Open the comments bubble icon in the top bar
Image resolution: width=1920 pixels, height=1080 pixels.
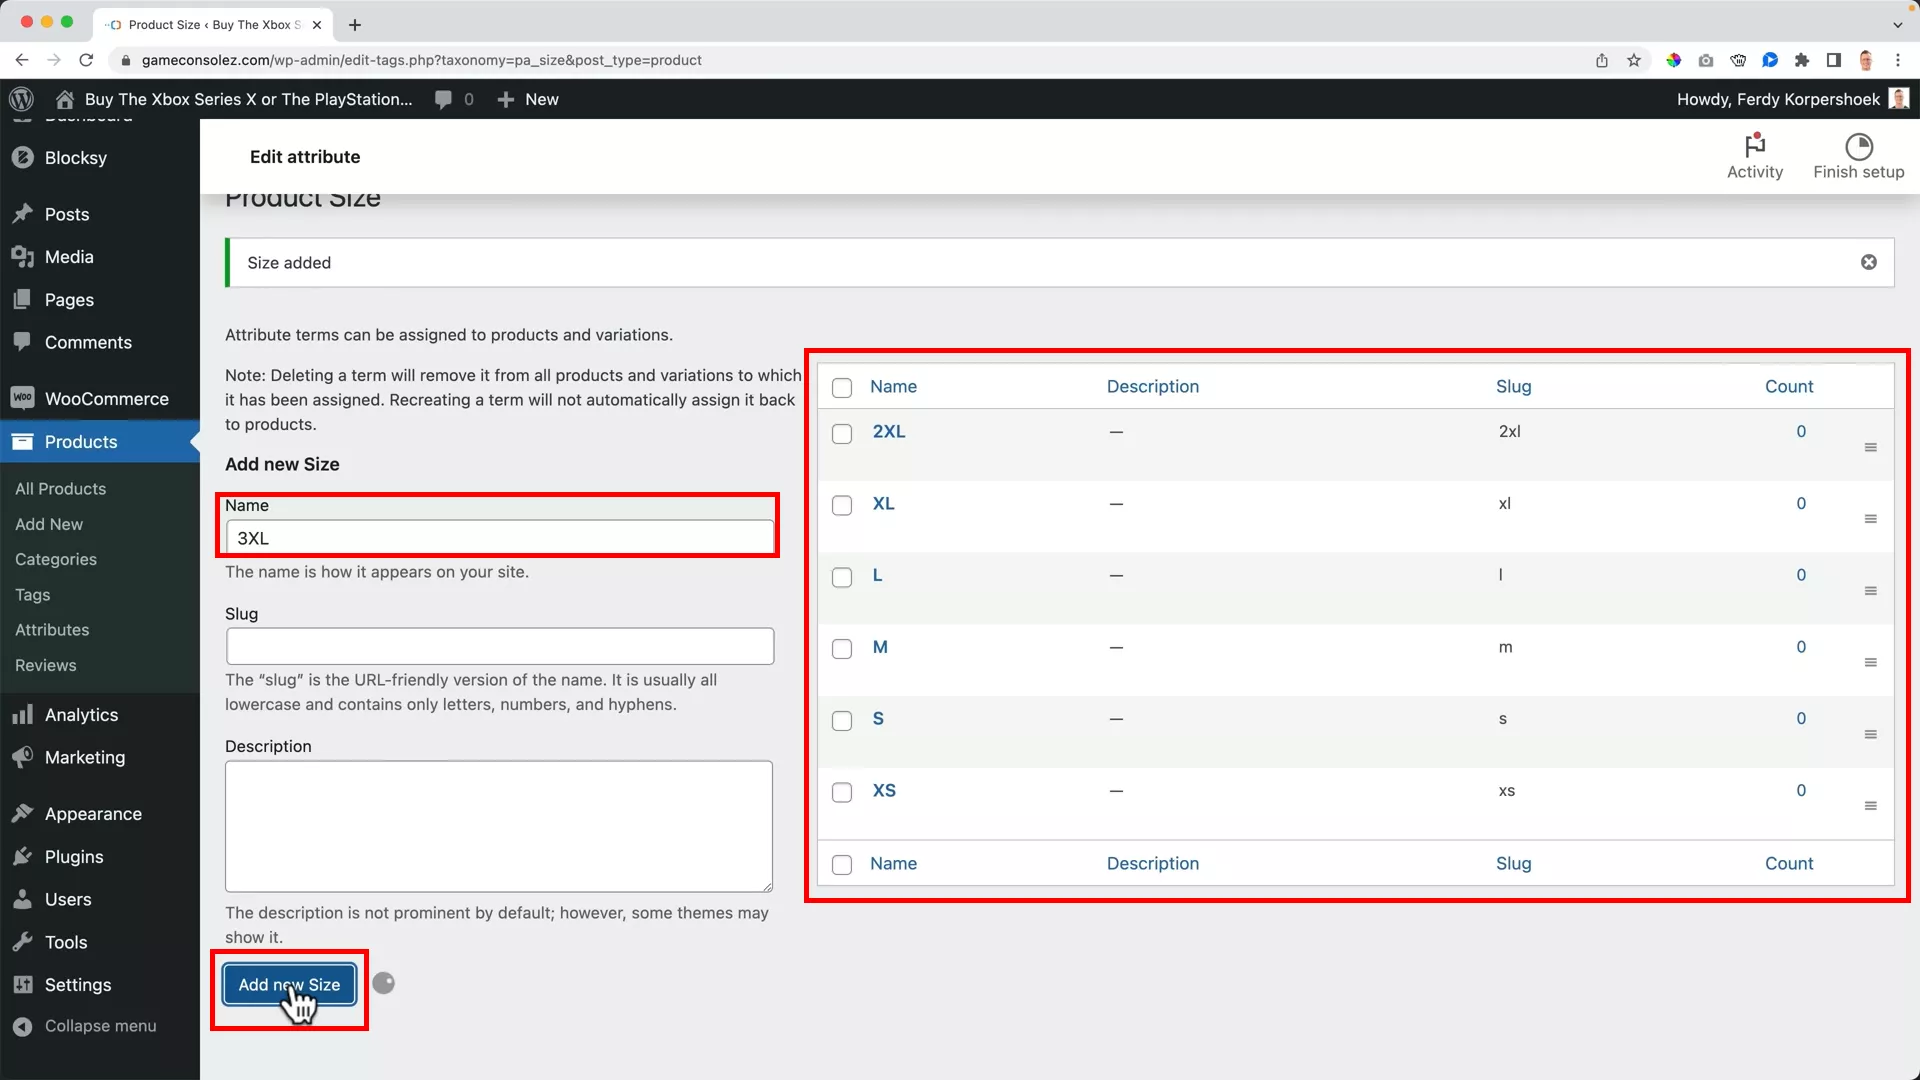(443, 99)
